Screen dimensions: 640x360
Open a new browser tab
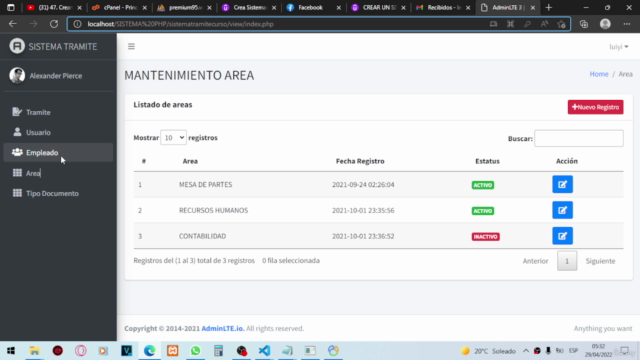(548, 7)
